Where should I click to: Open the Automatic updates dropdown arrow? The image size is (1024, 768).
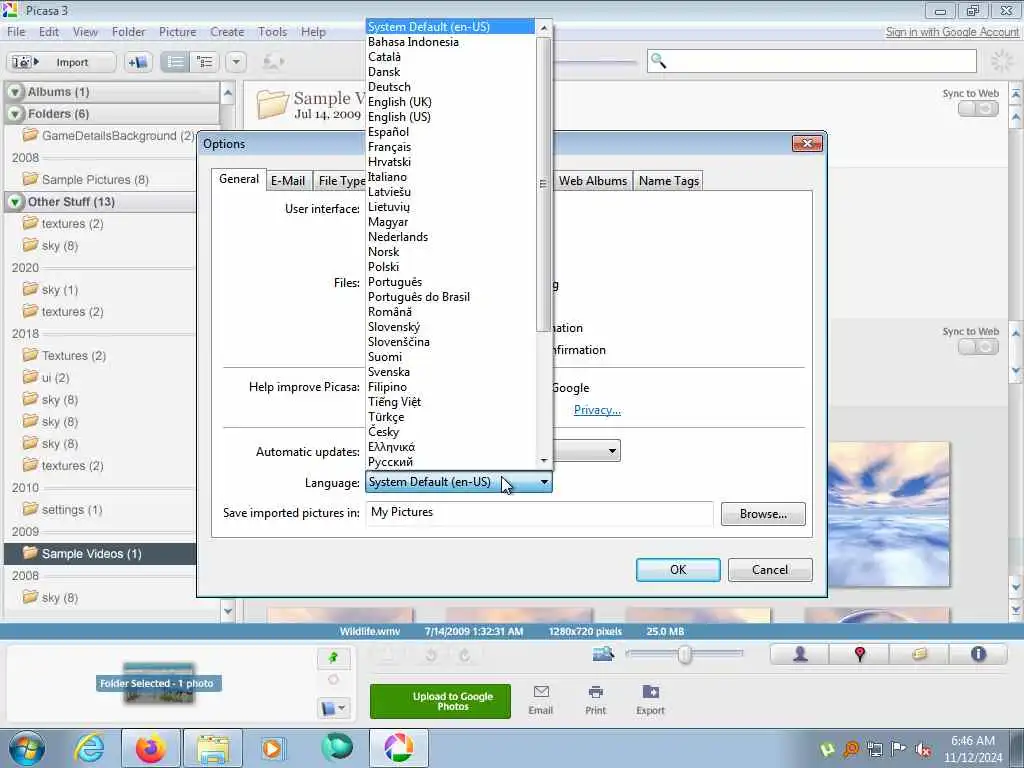click(612, 451)
